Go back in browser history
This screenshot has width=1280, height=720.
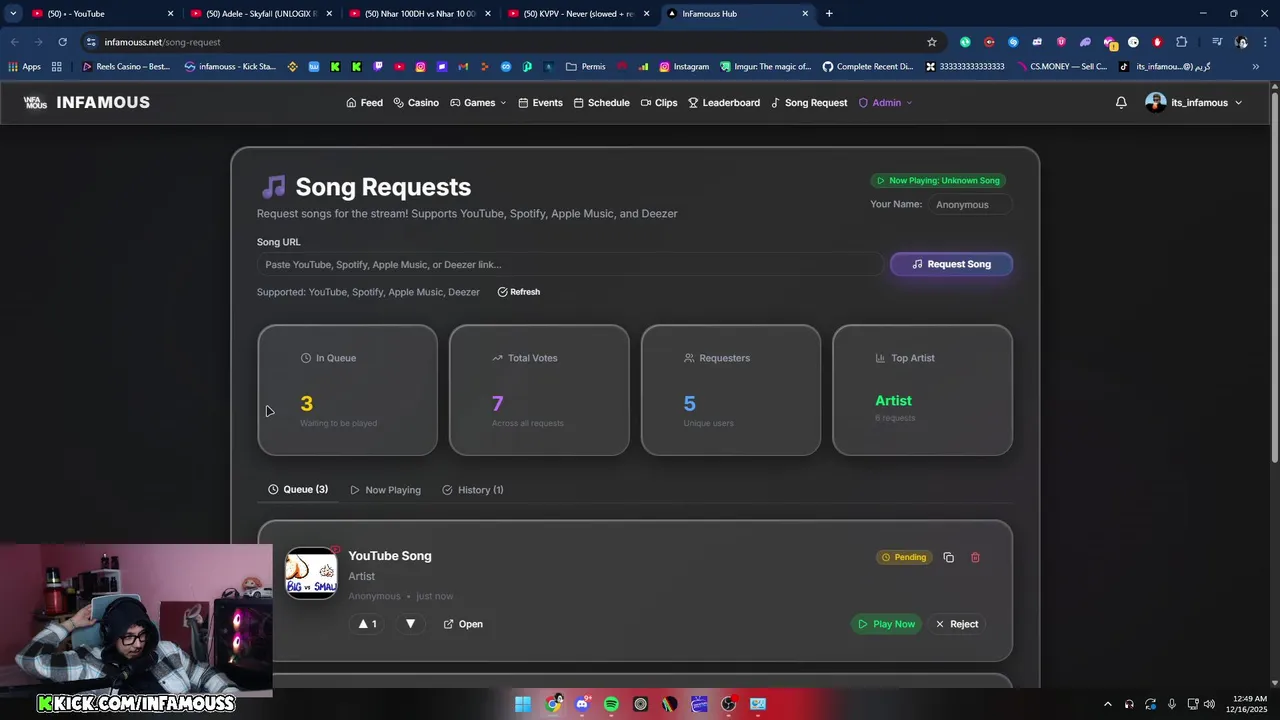(14, 42)
